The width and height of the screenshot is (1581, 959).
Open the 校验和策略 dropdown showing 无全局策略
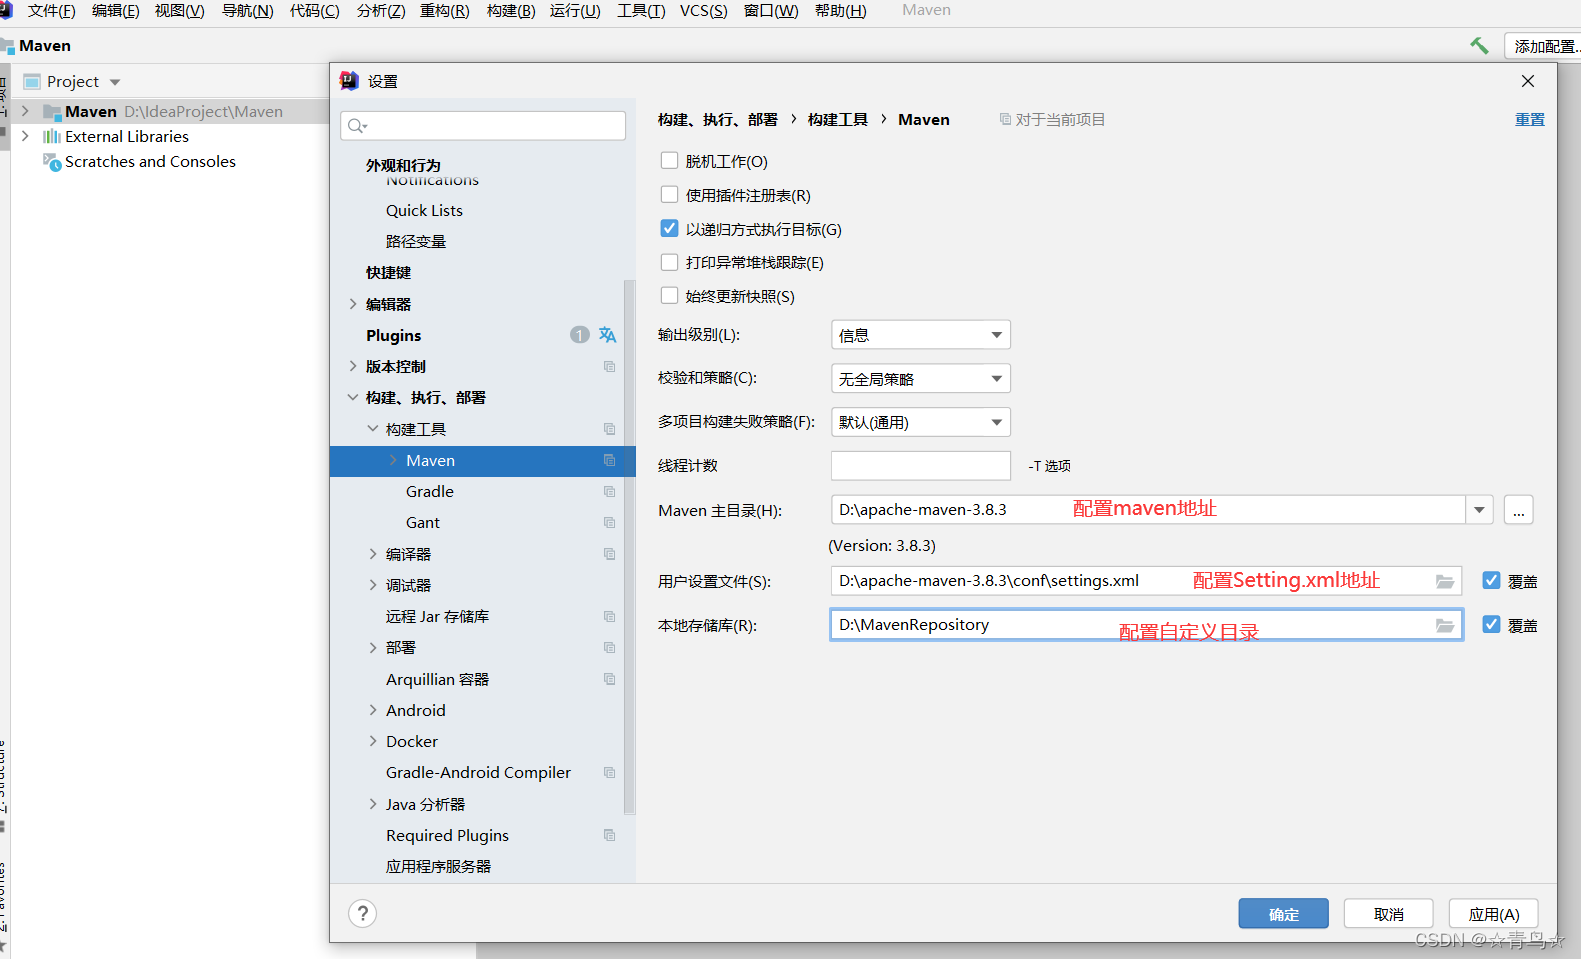coord(921,378)
